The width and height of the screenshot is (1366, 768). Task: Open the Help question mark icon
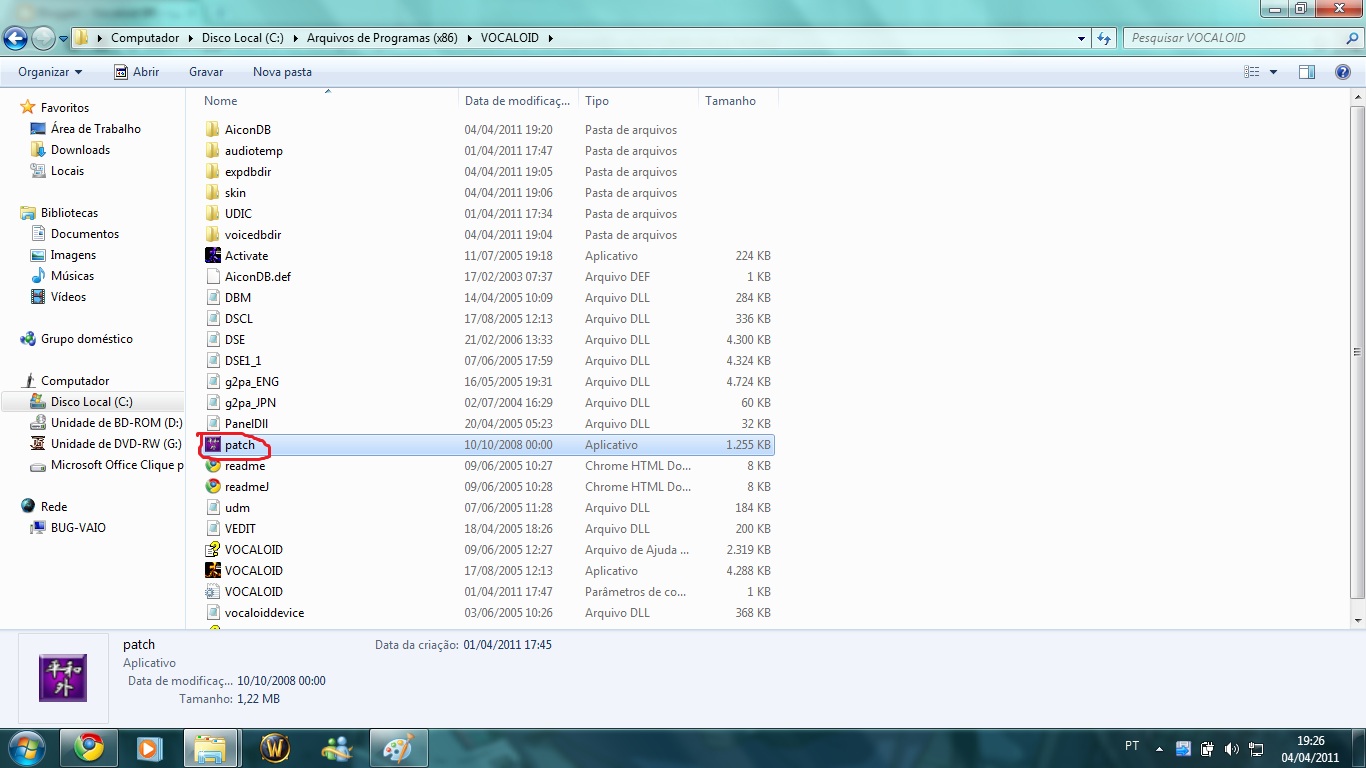click(1343, 72)
